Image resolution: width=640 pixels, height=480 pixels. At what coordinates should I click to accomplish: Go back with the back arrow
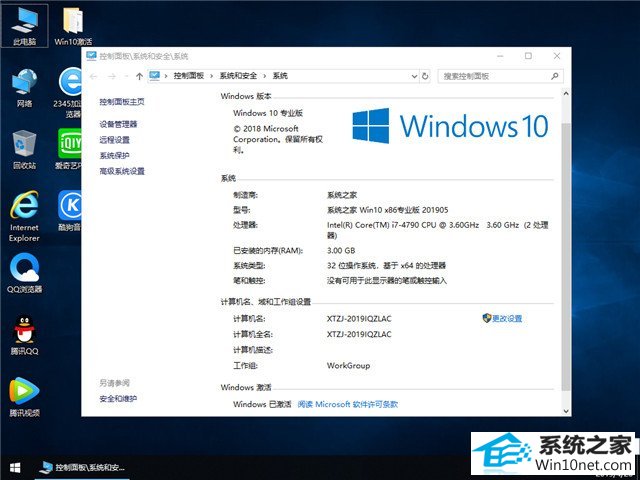[x=93, y=76]
